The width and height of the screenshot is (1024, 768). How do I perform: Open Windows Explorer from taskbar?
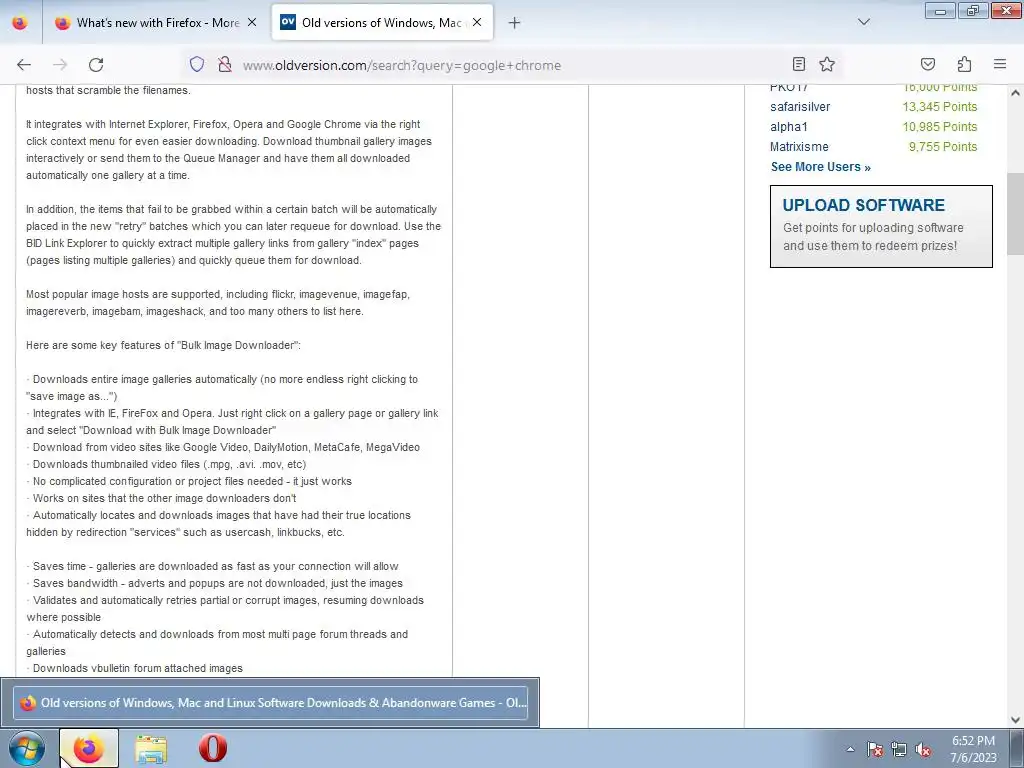[x=151, y=748]
